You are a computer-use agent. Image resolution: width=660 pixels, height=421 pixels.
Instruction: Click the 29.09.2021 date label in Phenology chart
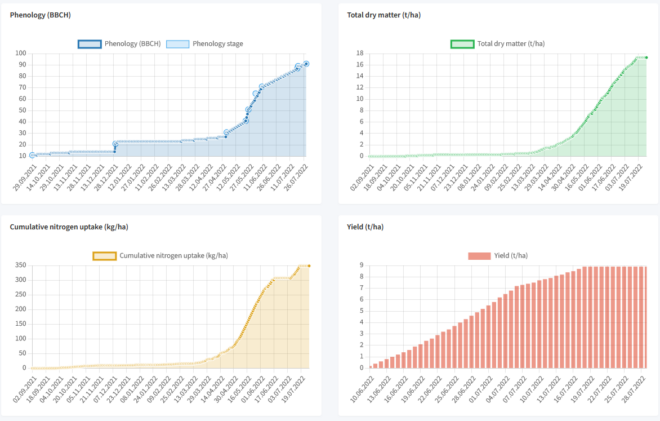click(25, 178)
